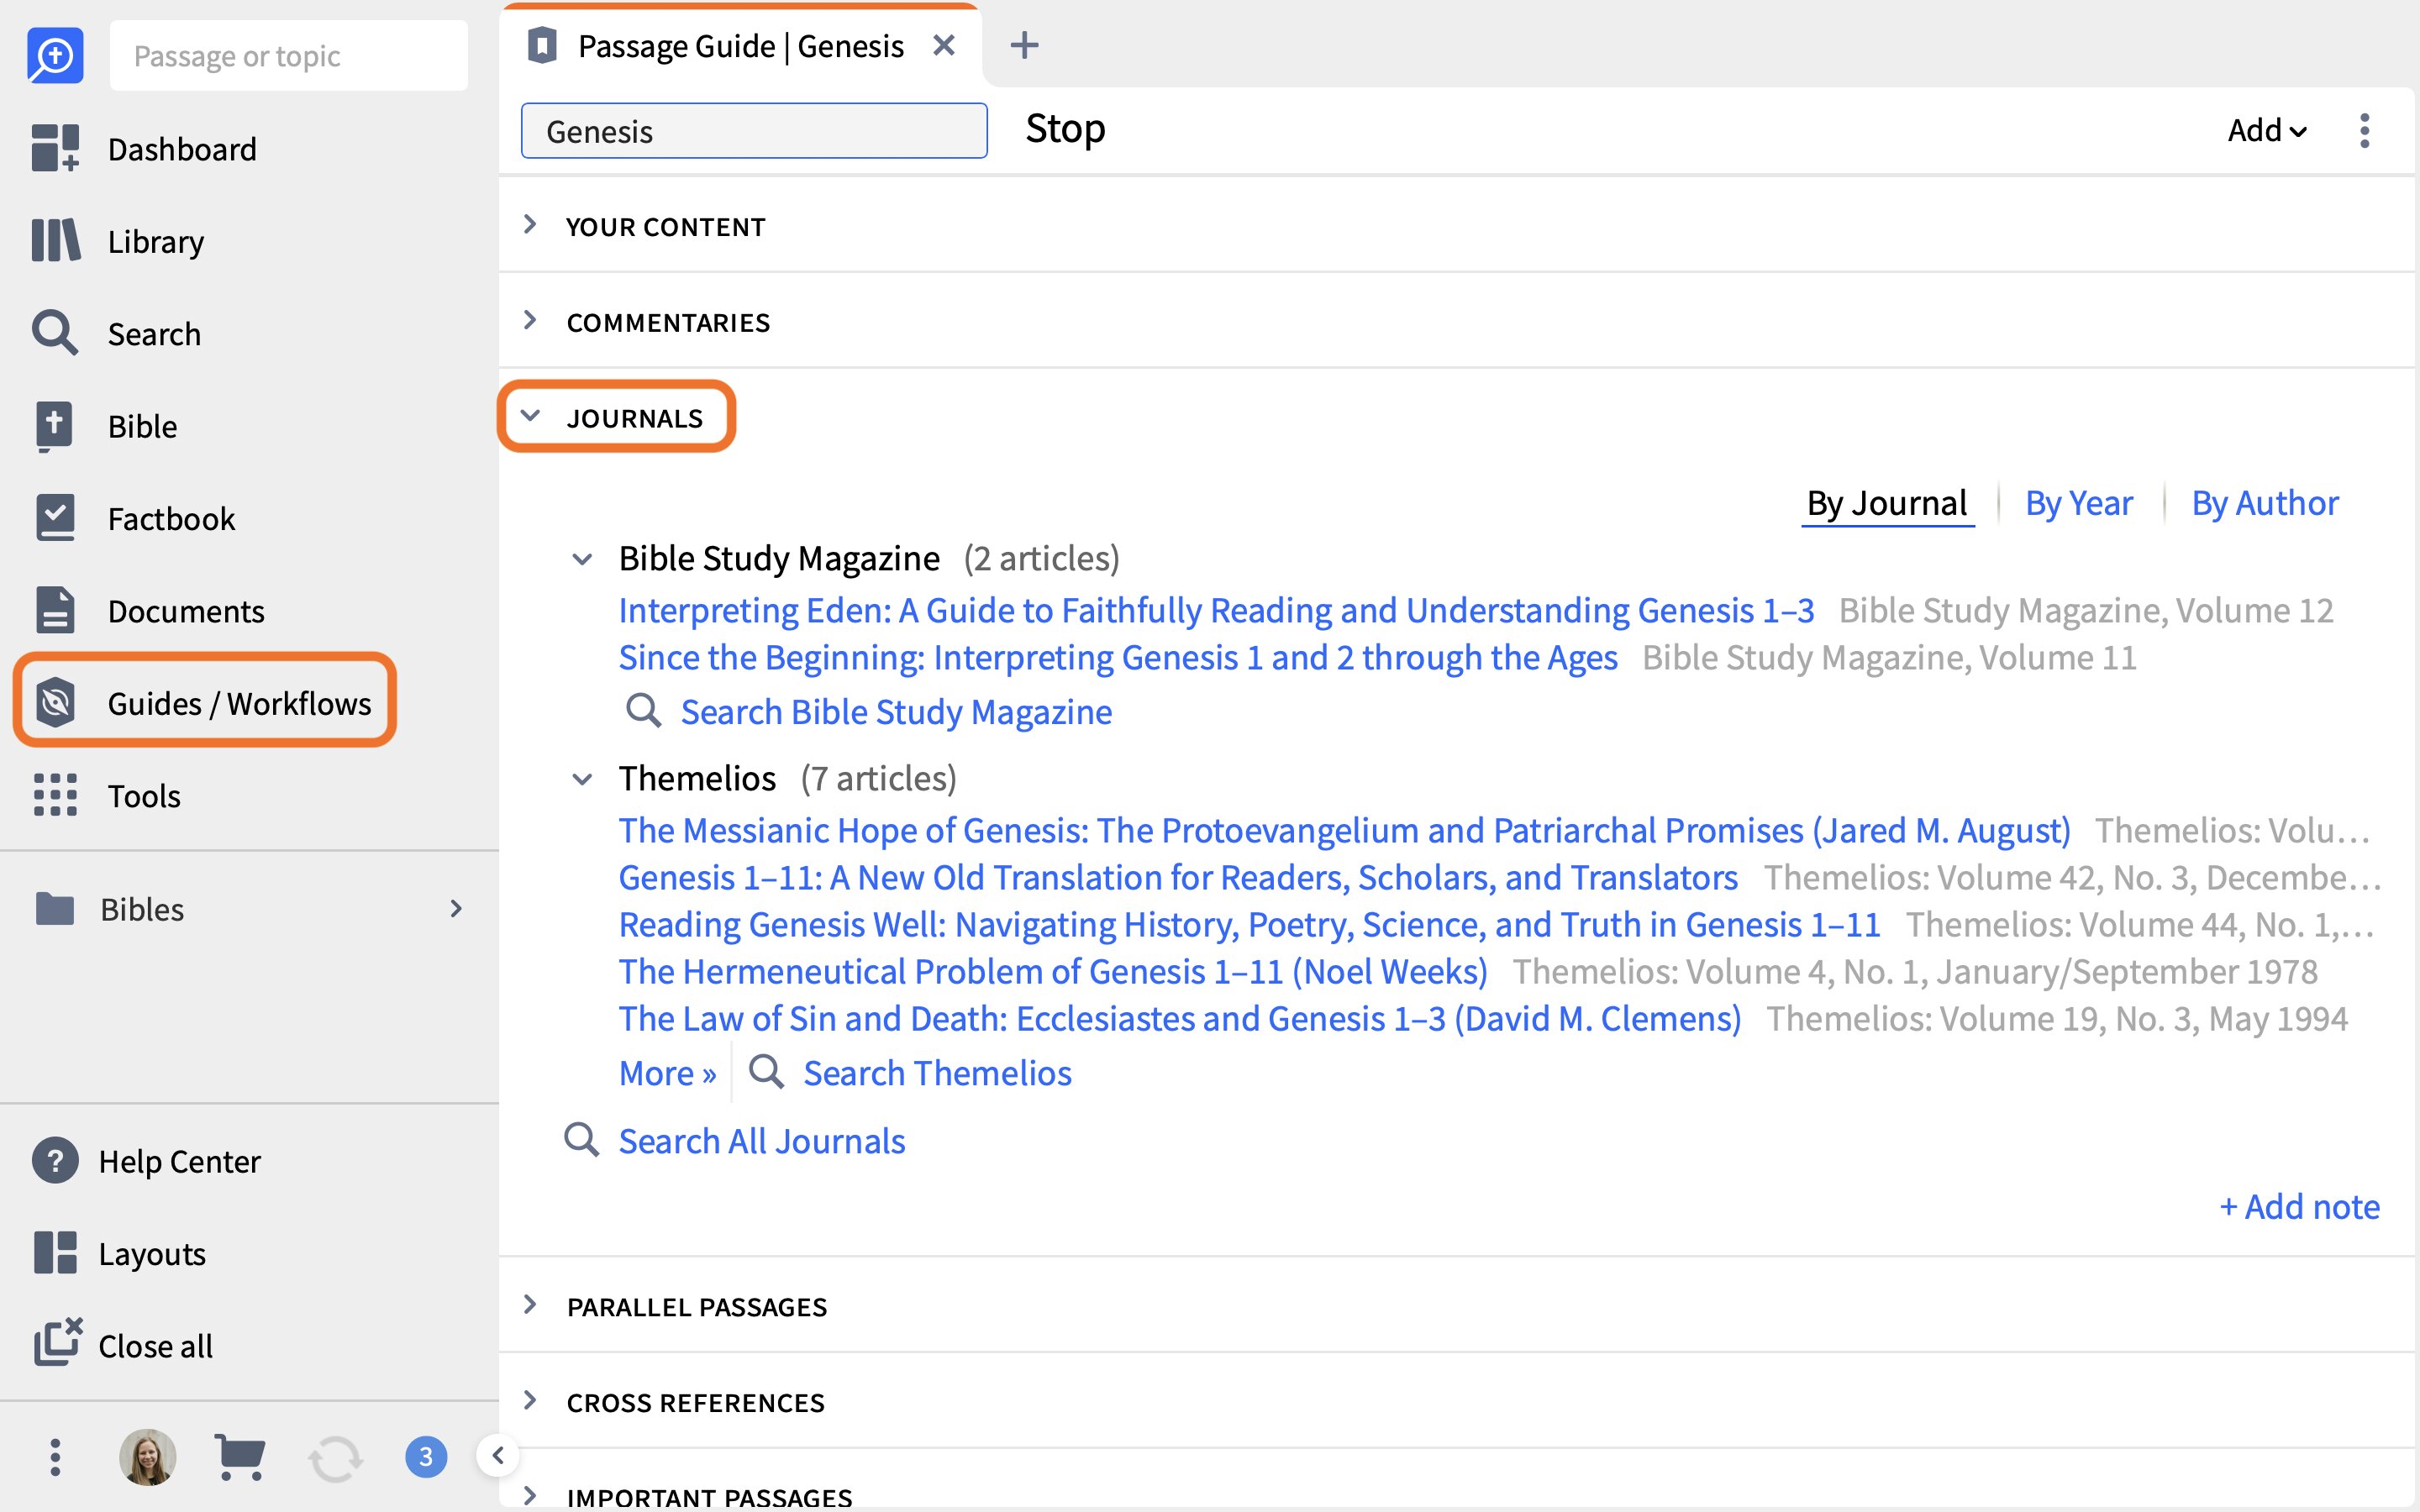Open the Factbook icon
The width and height of the screenshot is (2420, 1512).
[x=55, y=518]
